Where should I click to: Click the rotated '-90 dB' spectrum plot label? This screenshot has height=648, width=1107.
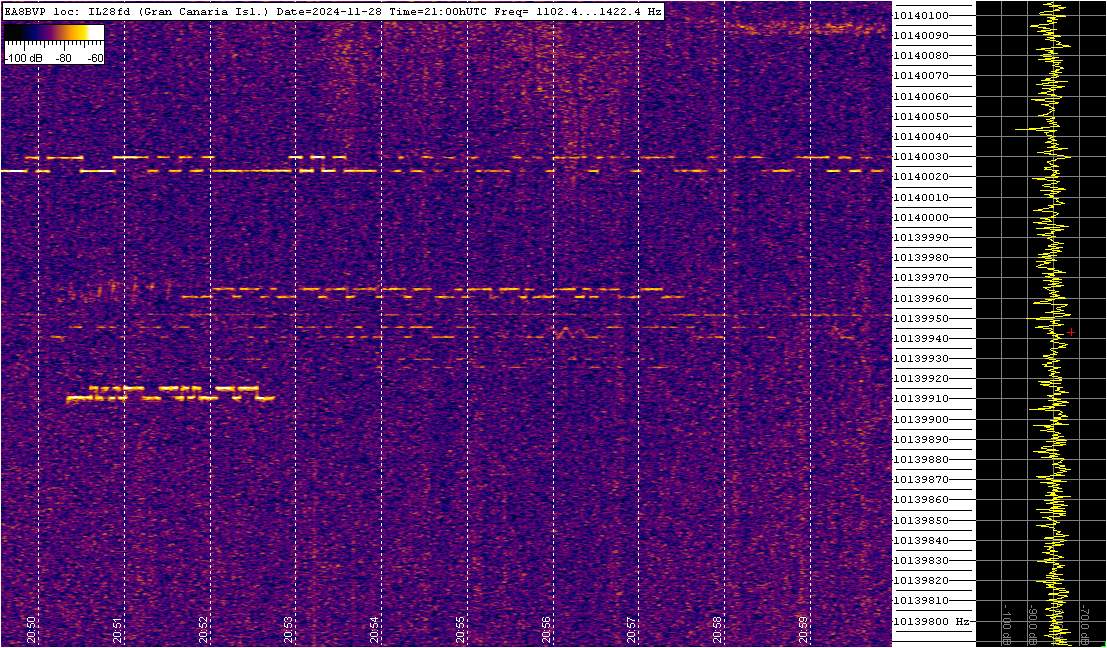click(x=1032, y=624)
